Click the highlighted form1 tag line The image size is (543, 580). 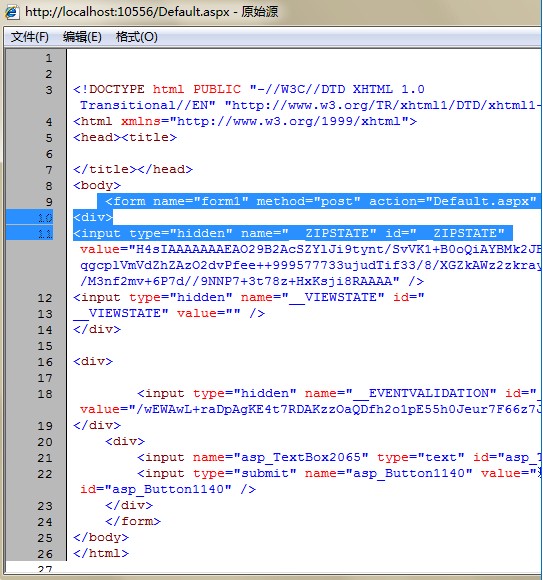[320, 202]
